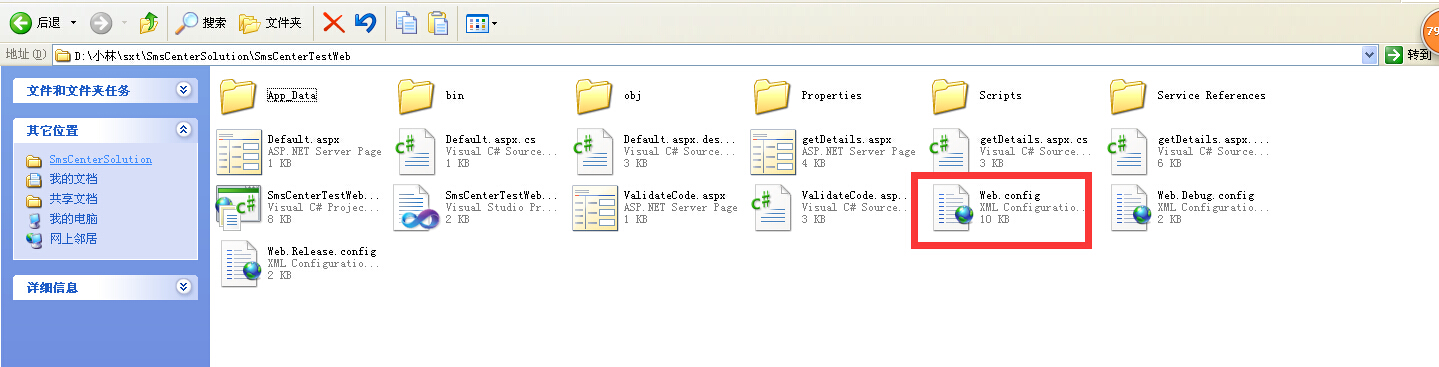This screenshot has width=1439, height=367.
Task: Select the bin folder icon
Action: click(x=416, y=96)
